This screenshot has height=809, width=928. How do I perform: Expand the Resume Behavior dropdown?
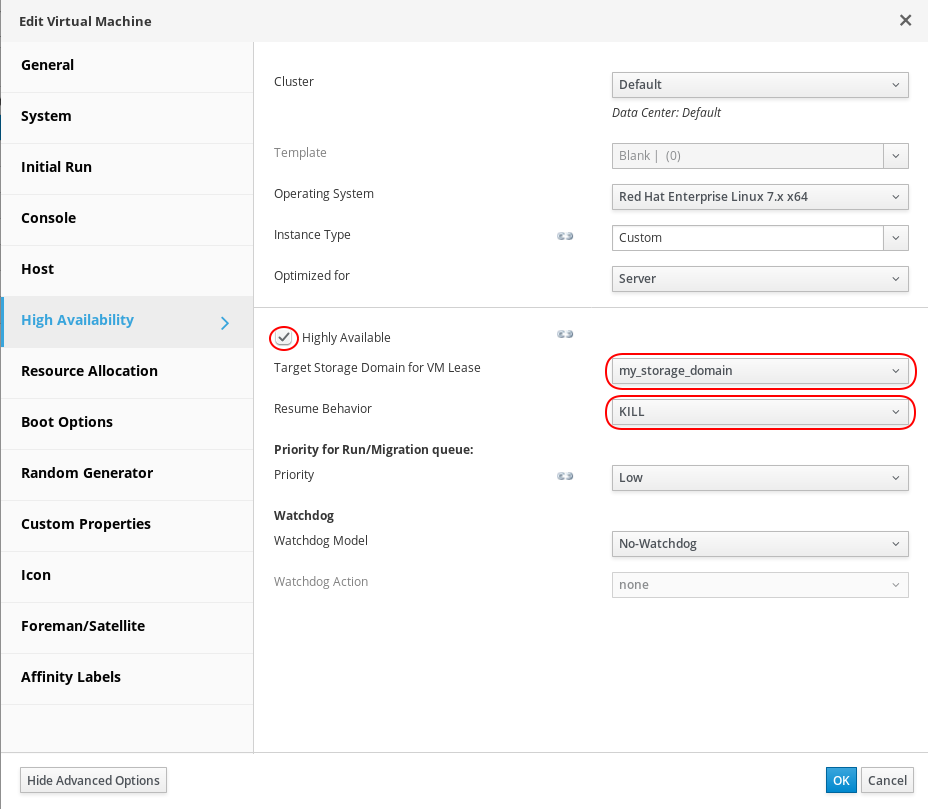click(x=759, y=412)
